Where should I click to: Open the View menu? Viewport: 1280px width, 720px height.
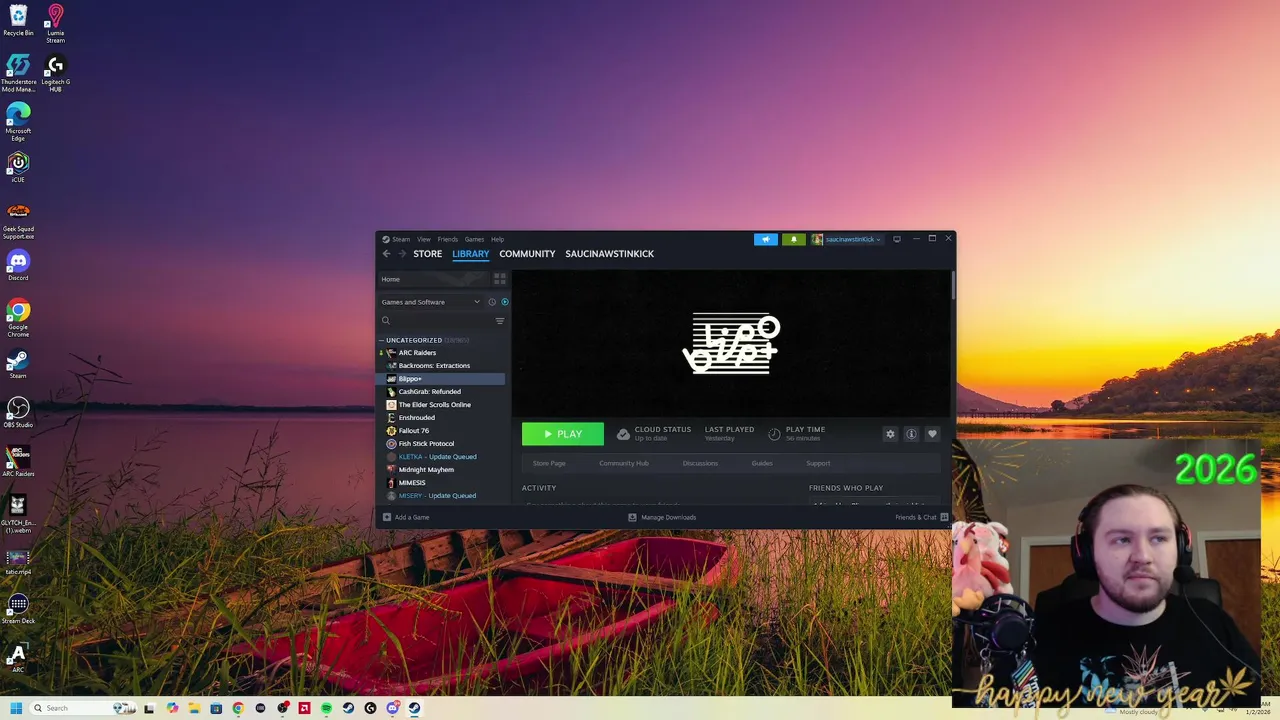pyautogui.click(x=424, y=239)
